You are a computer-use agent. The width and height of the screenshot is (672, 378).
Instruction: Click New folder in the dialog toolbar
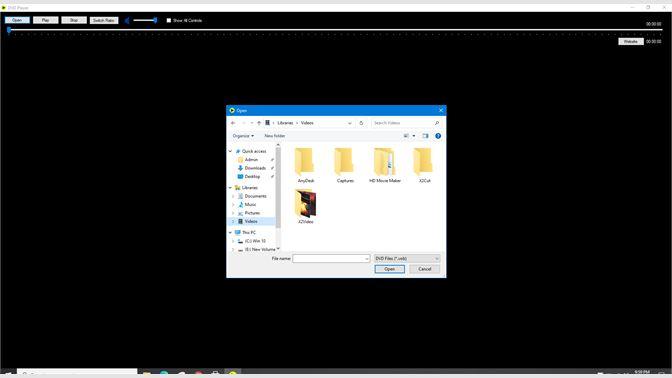(x=275, y=136)
